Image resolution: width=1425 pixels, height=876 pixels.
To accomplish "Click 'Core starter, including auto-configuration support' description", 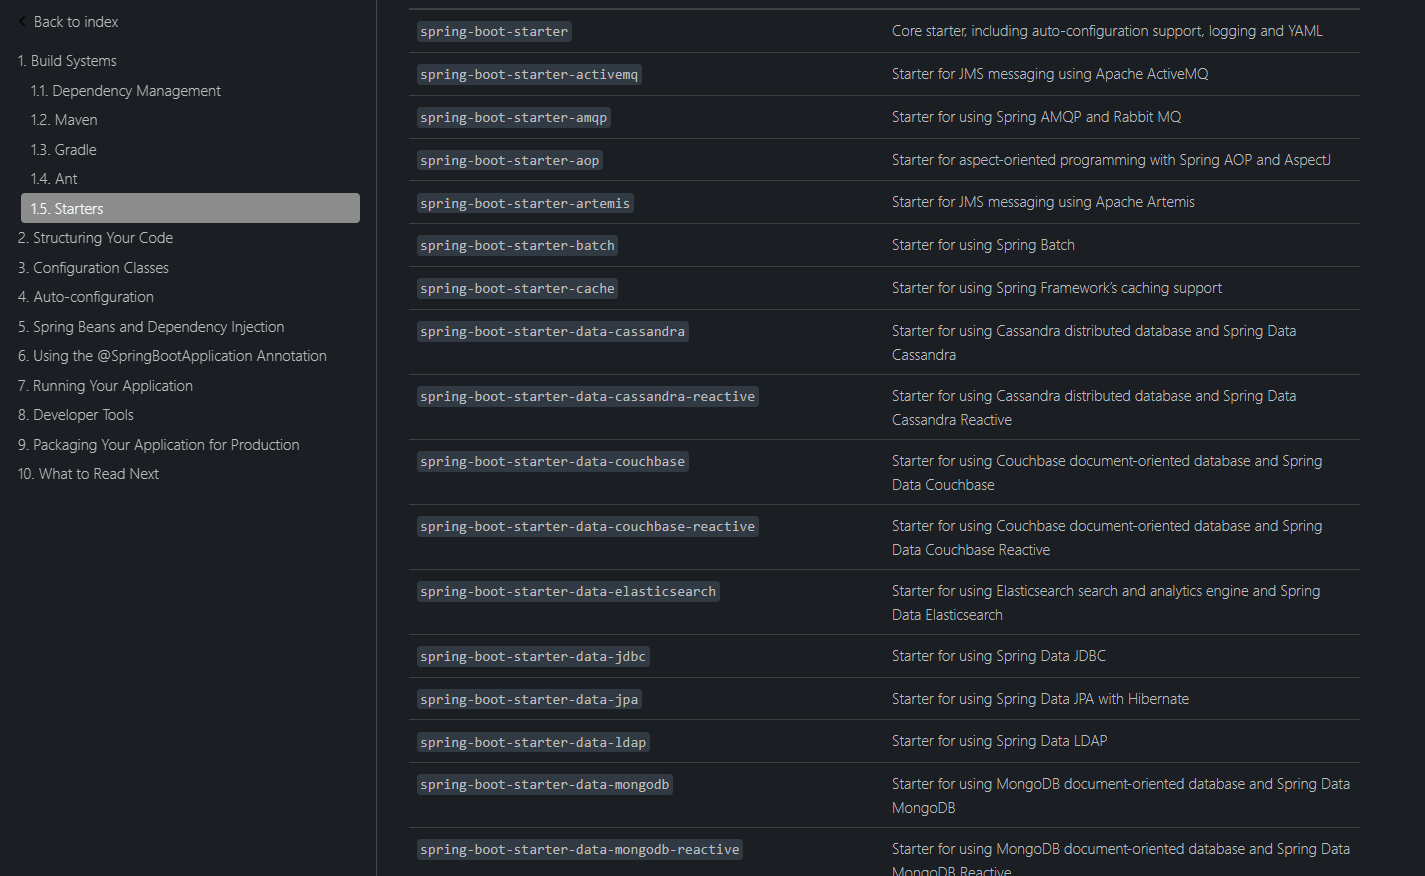I will coord(1107,31).
